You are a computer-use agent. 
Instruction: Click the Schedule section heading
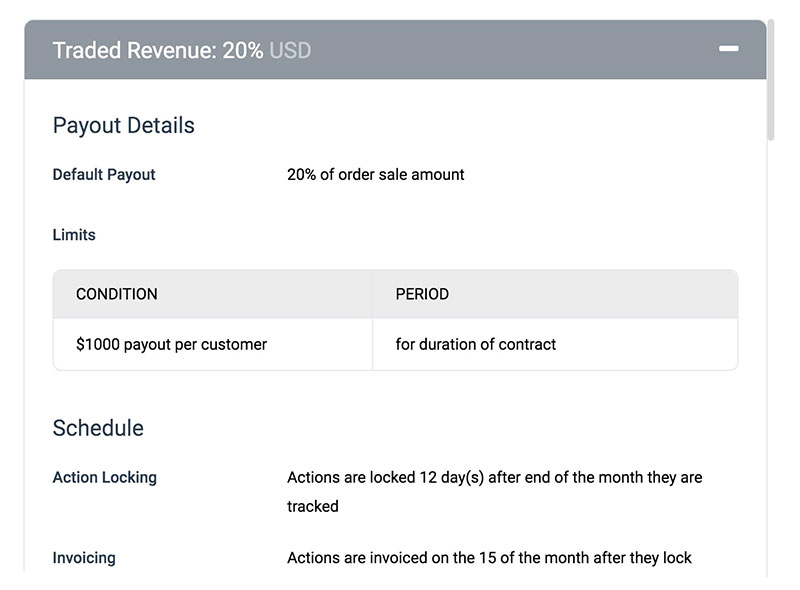(x=98, y=428)
